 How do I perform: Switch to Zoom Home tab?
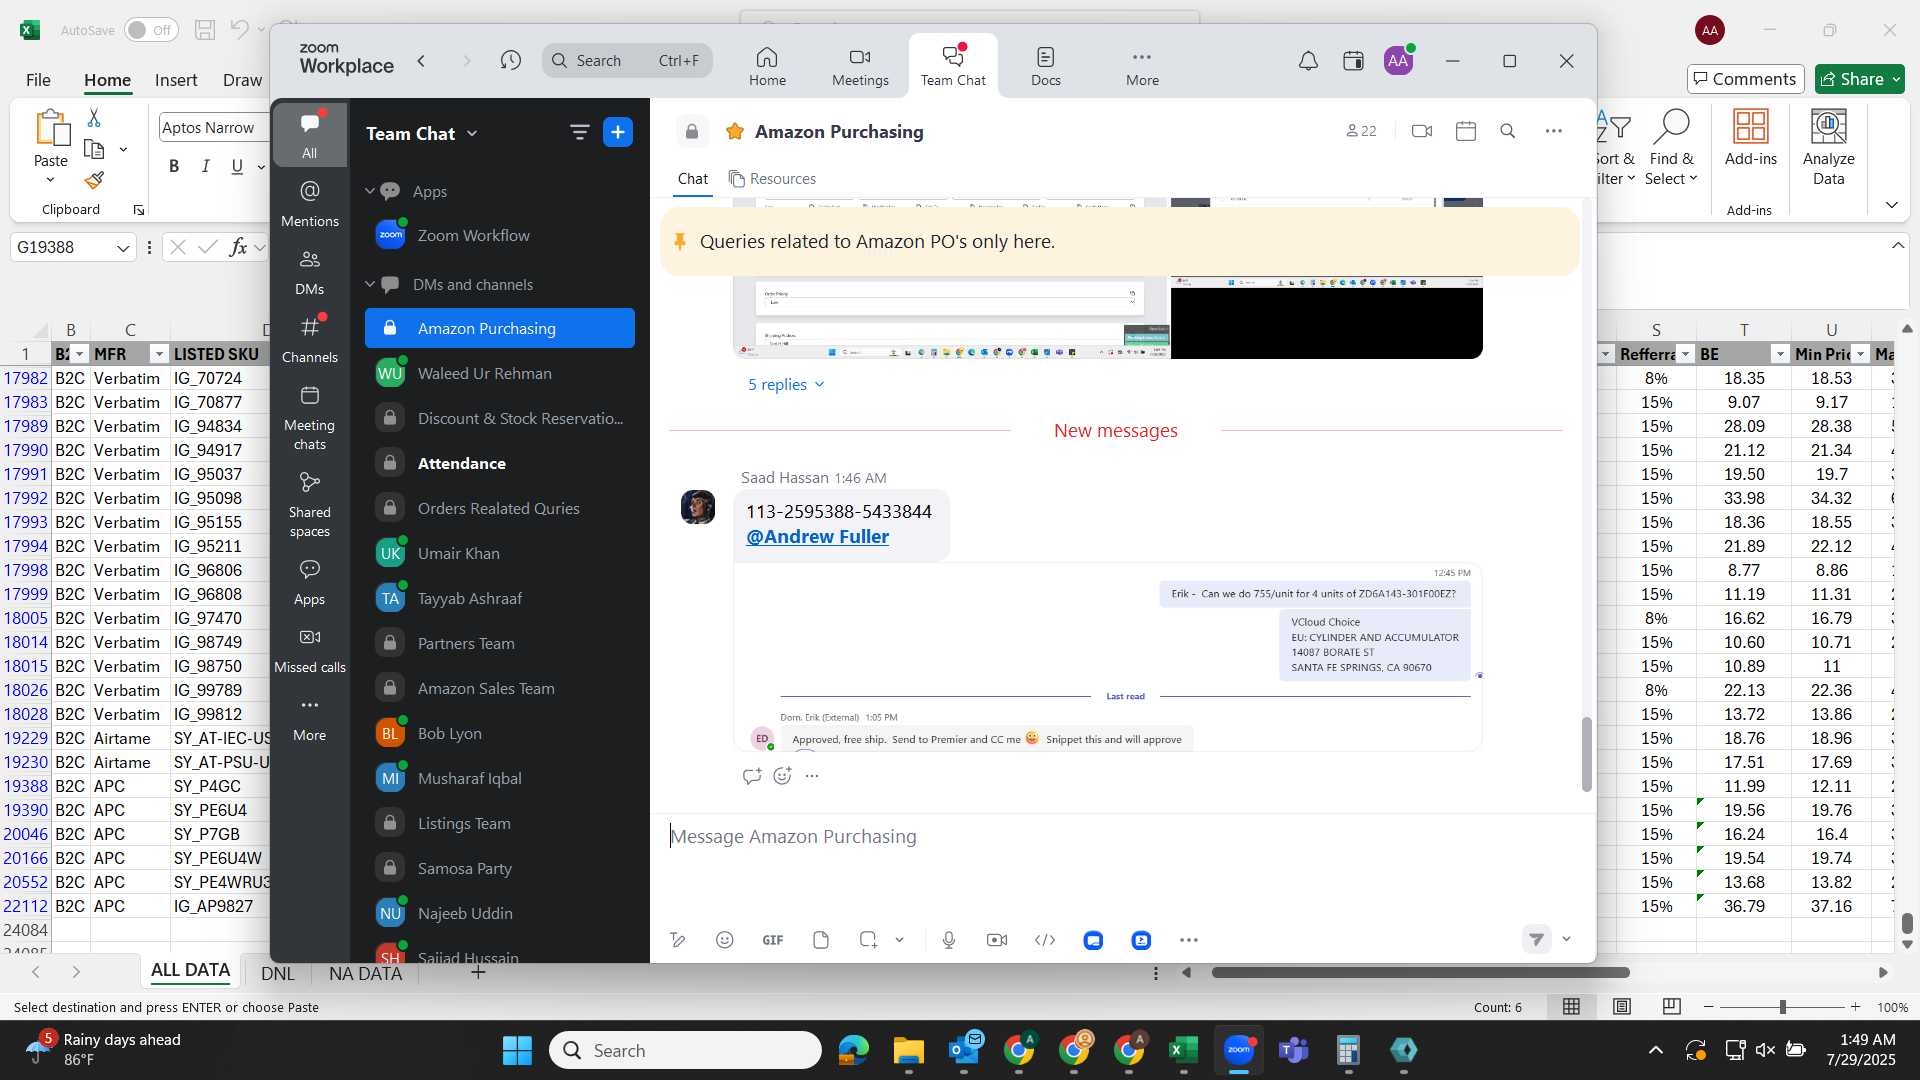tap(767, 66)
